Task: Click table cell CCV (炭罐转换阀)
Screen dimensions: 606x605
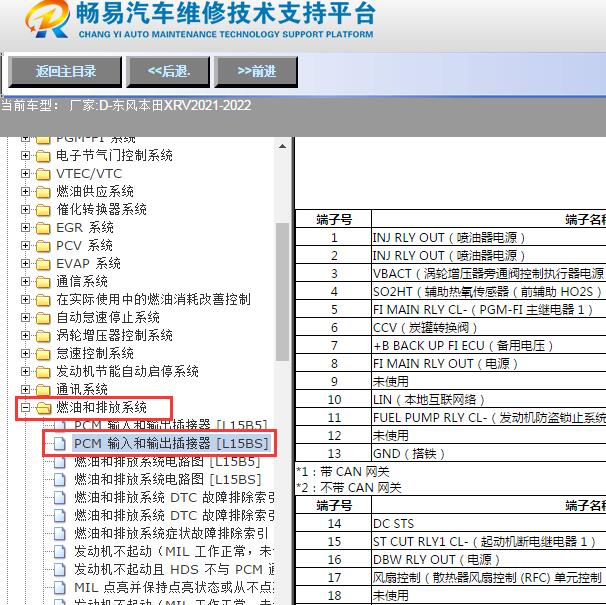Action: (489, 327)
